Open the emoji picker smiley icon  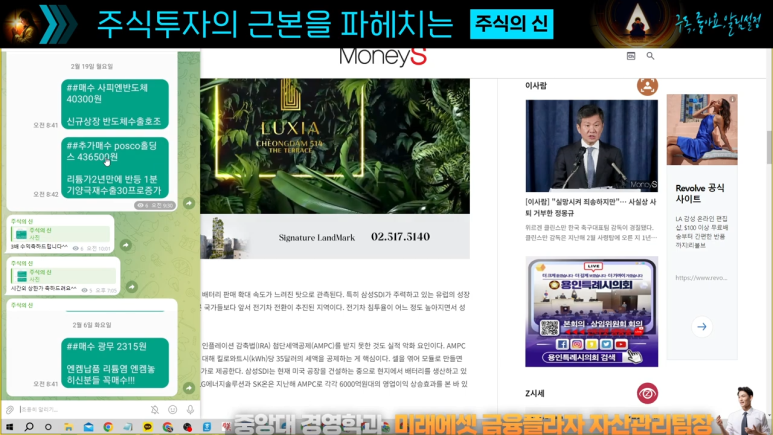tap(173, 409)
